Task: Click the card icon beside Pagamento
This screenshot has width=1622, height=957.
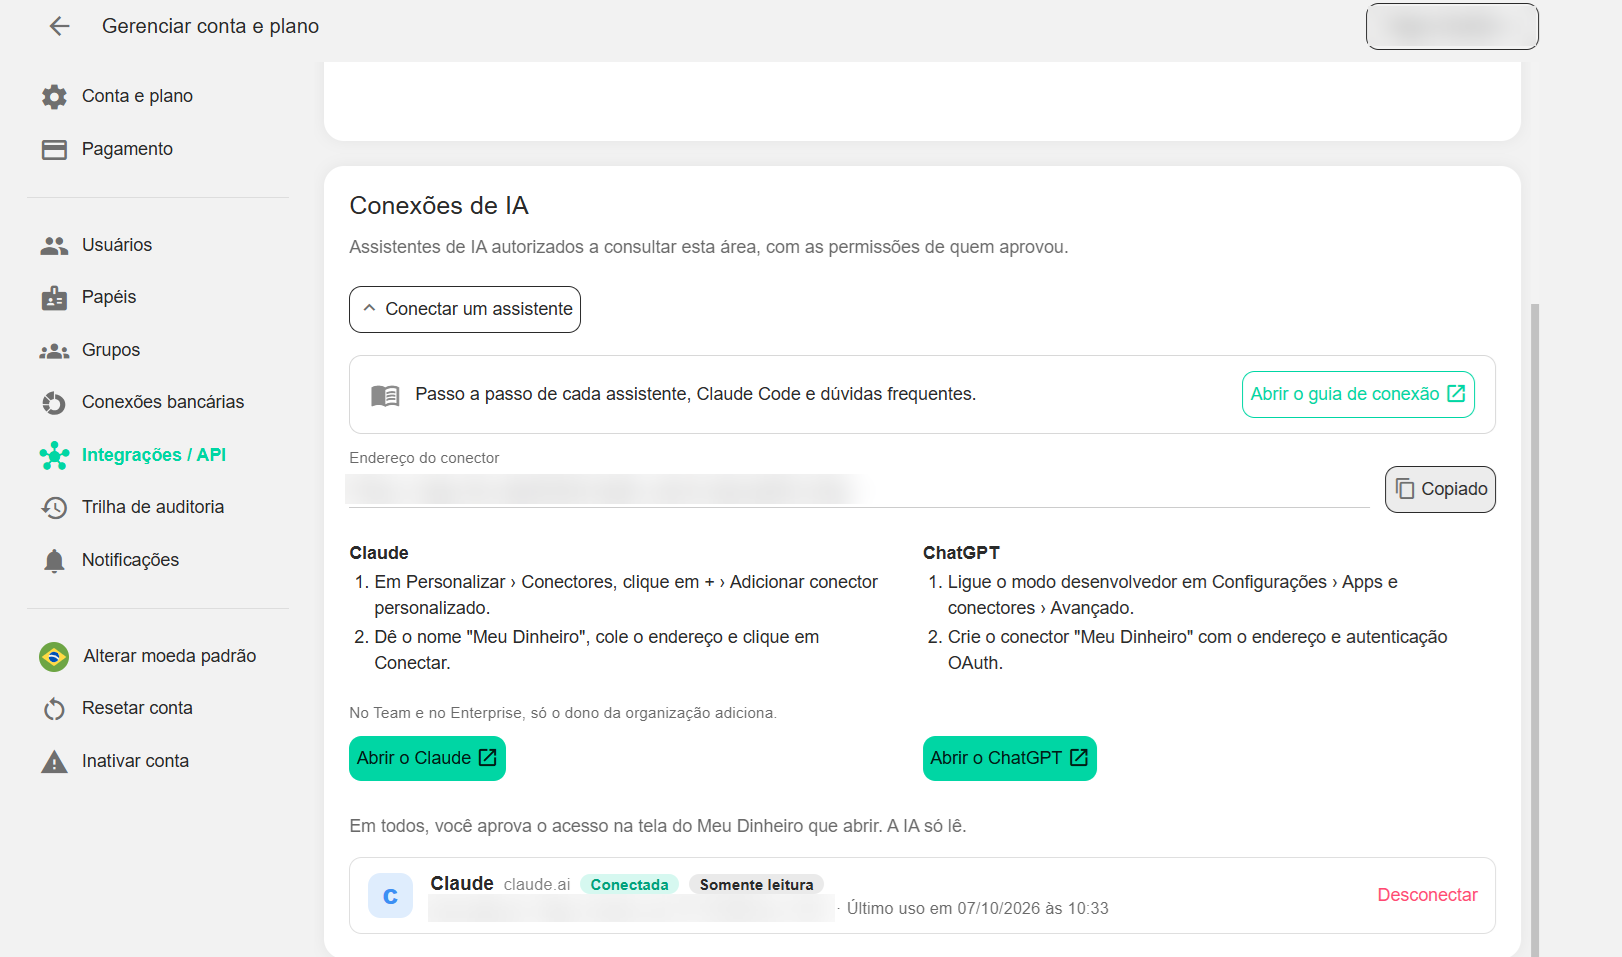Action: point(54,150)
